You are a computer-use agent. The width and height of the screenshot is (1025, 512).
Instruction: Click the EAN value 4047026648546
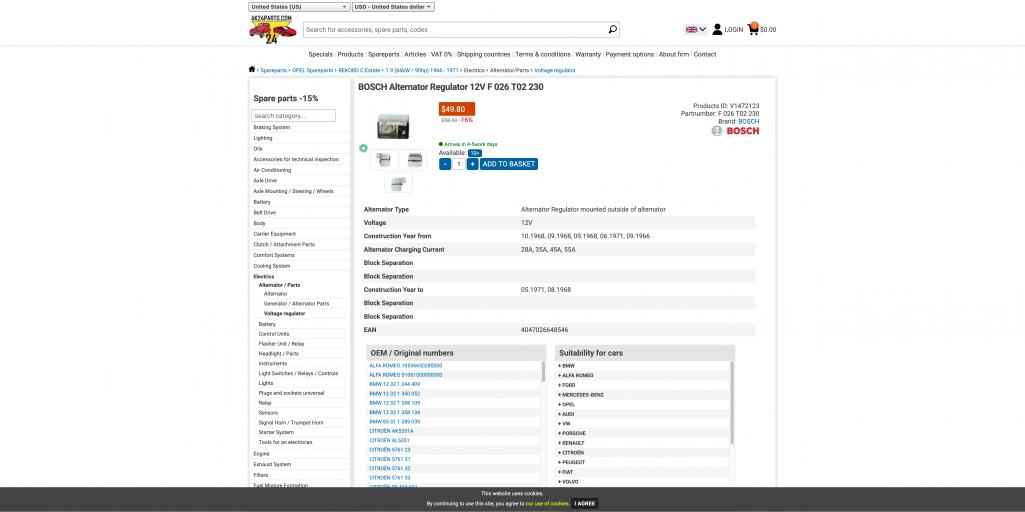pyautogui.click(x=545, y=330)
